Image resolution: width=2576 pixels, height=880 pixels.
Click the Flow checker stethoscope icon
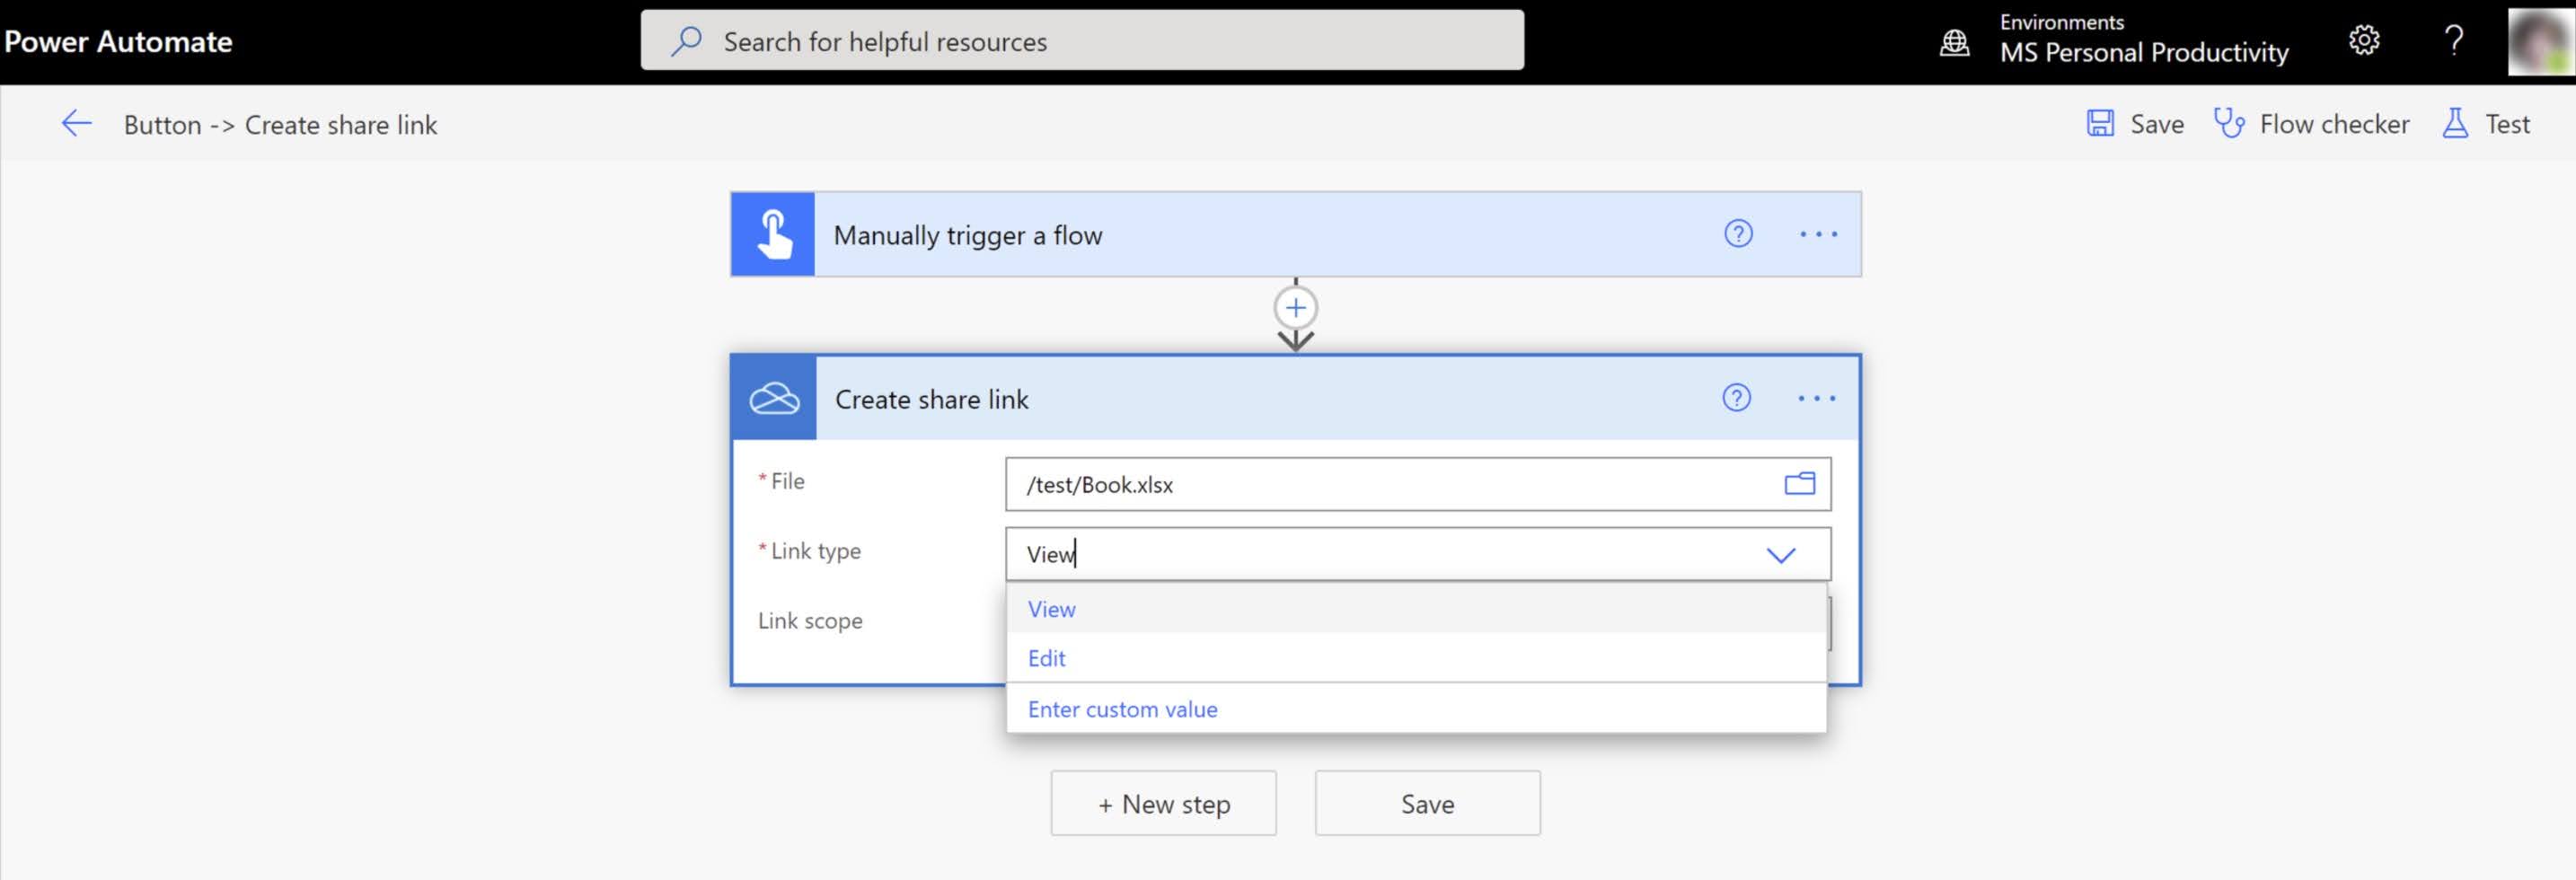point(2229,124)
